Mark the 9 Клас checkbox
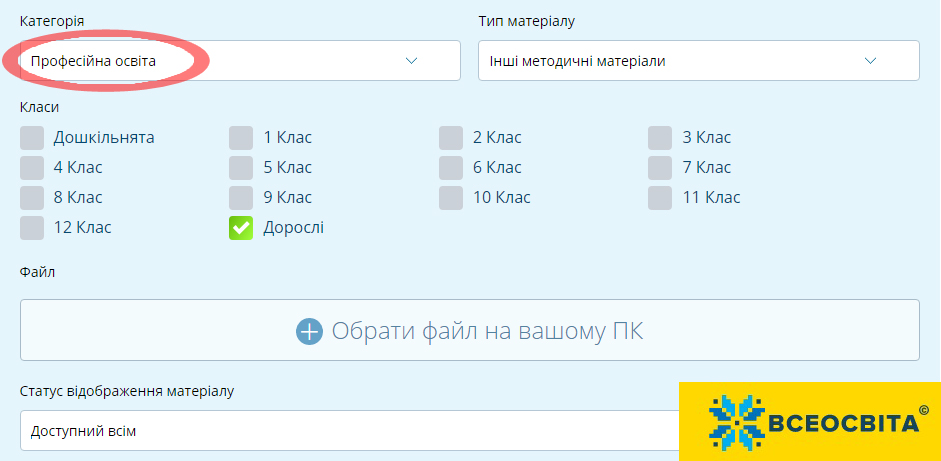The width and height of the screenshot is (941, 461). click(x=241, y=198)
